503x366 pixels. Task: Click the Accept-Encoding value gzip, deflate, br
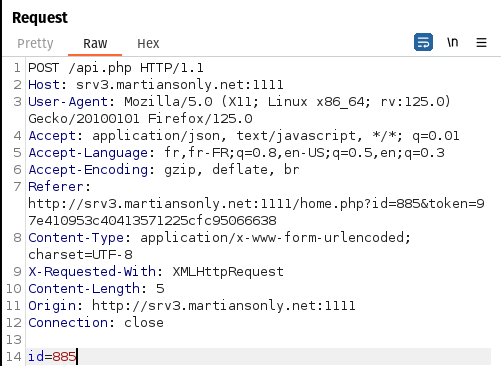[x=232, y=170]
